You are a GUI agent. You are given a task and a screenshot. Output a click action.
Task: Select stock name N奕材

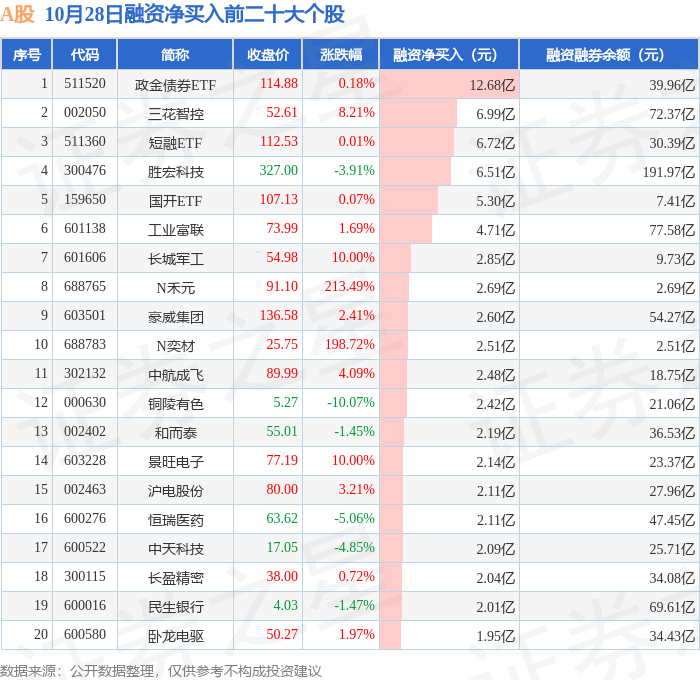[175, 346]
